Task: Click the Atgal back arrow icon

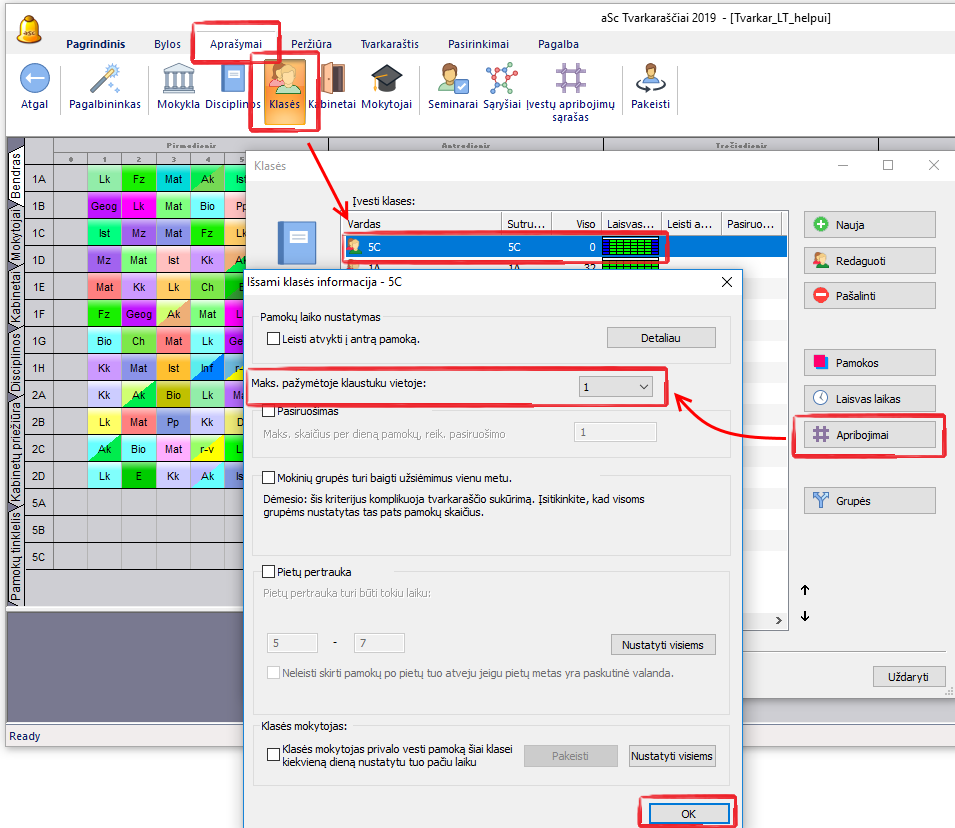Action: 34,80
